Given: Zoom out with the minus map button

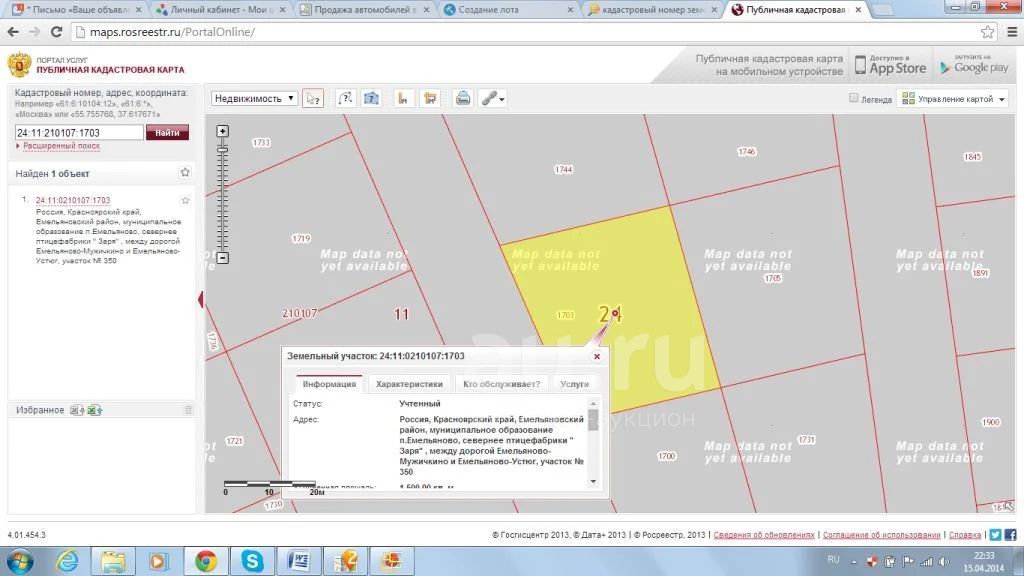Looking at the screenshot, I should point(223,258).
